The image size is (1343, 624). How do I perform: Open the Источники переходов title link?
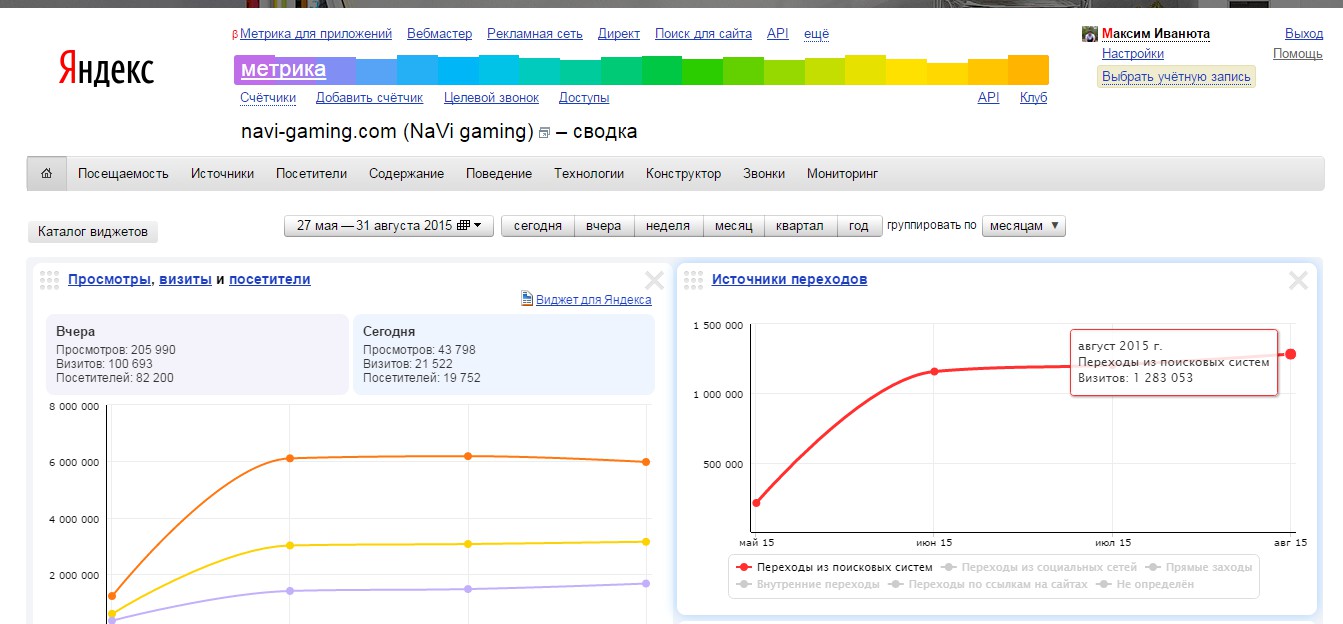pos(790,280)
